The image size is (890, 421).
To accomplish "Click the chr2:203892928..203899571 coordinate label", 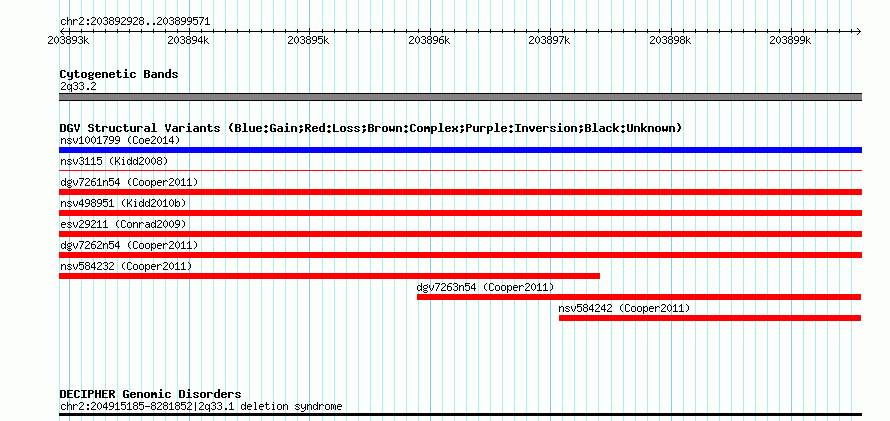I will (x=135, y=22).
